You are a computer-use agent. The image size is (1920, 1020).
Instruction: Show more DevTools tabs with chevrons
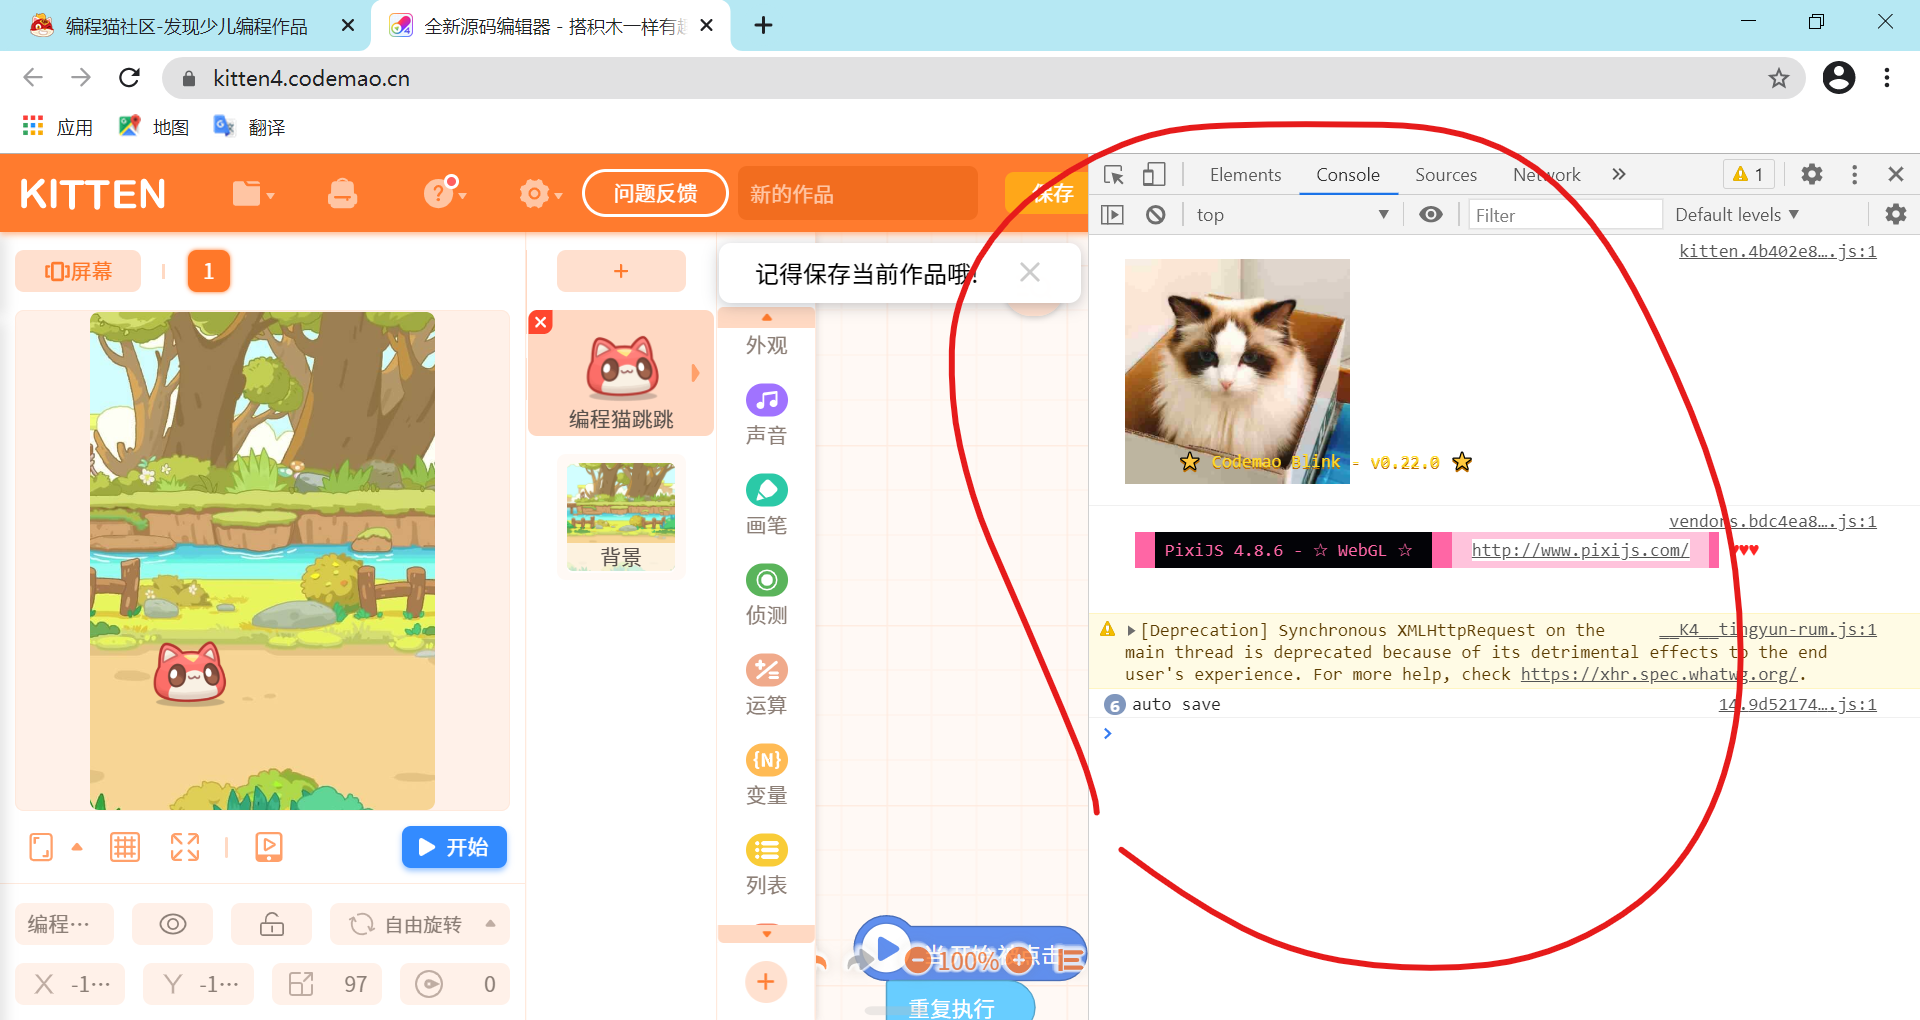point(1619,175)
